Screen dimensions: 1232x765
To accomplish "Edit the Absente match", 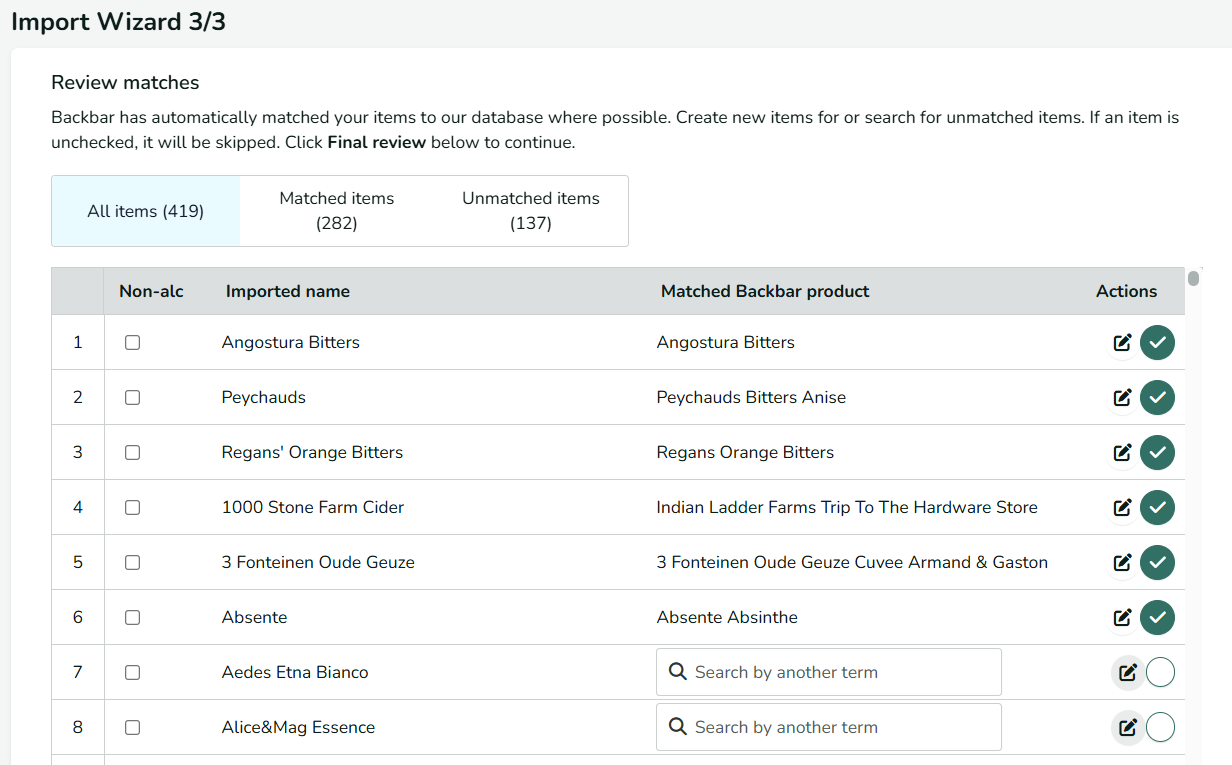I will tap(1122, 618).
